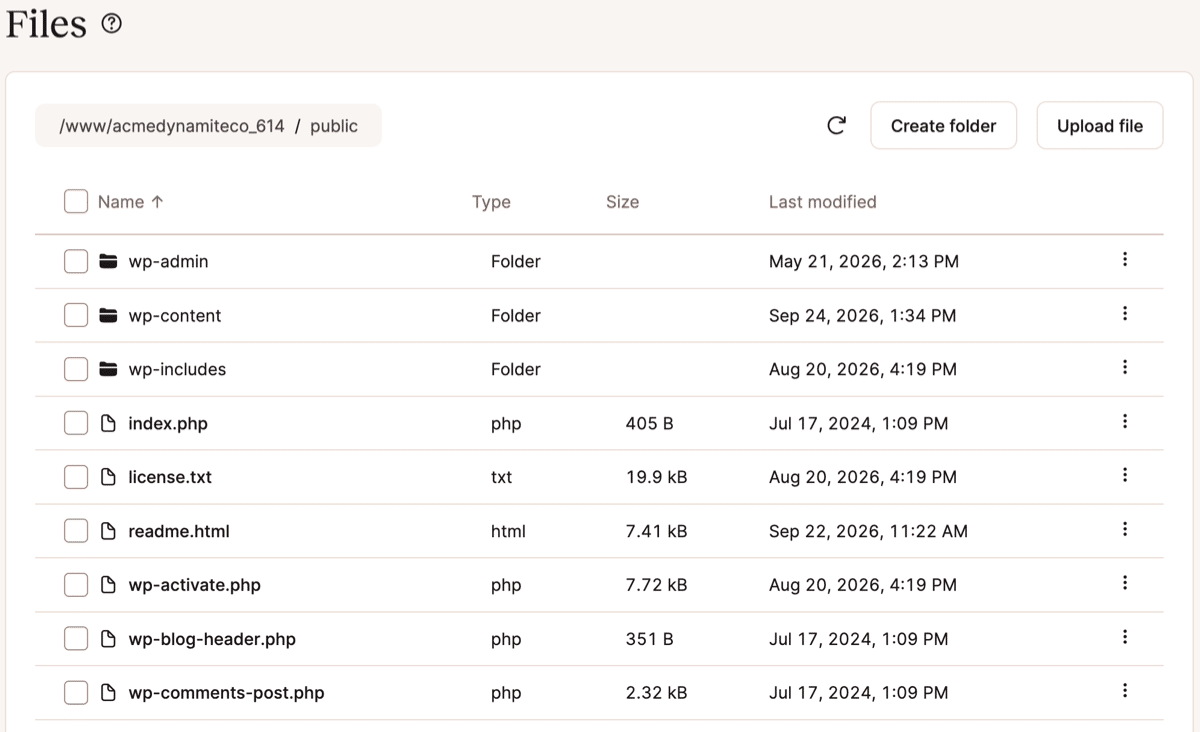
Task: Check the wp-comments-post.php row checkbox
Action: pos(76,693)
